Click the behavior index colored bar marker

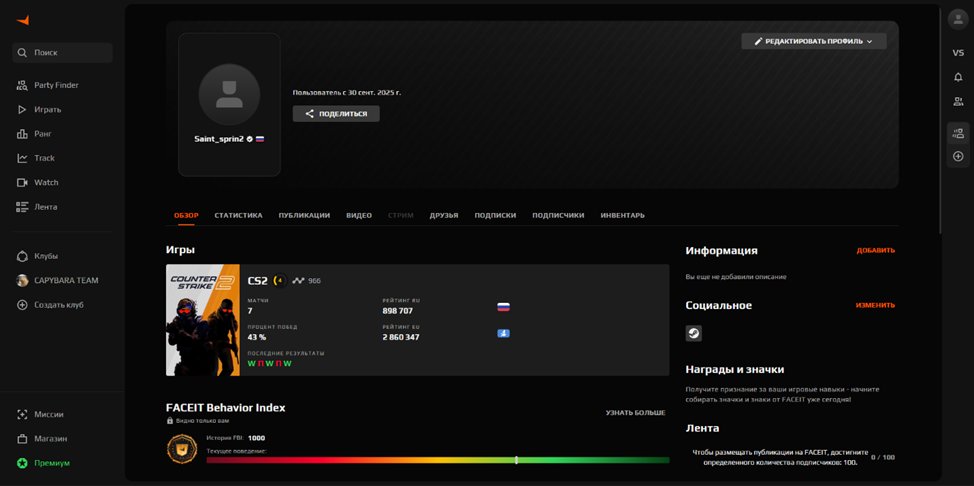tap(516, 461)
